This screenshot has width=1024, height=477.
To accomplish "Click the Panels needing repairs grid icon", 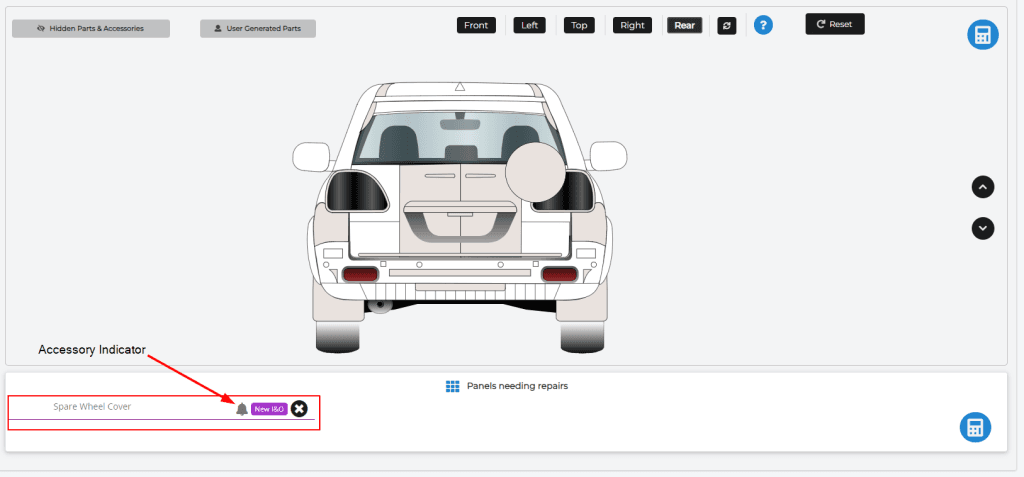I will 452,386.
